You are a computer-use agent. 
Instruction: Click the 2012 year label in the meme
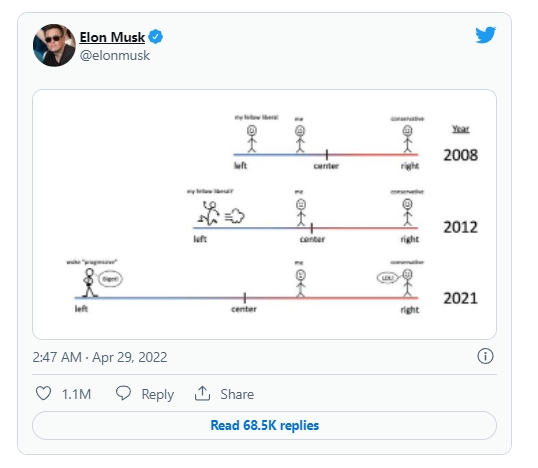460,227
